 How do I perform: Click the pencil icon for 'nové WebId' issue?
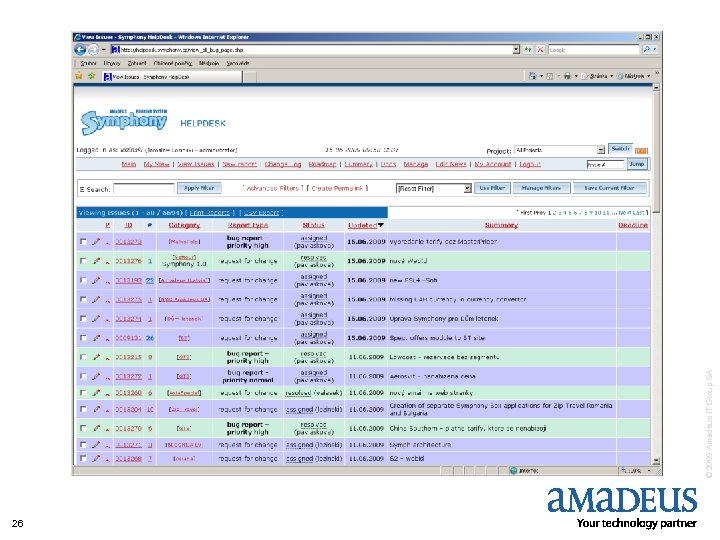[x=96, y=261]
